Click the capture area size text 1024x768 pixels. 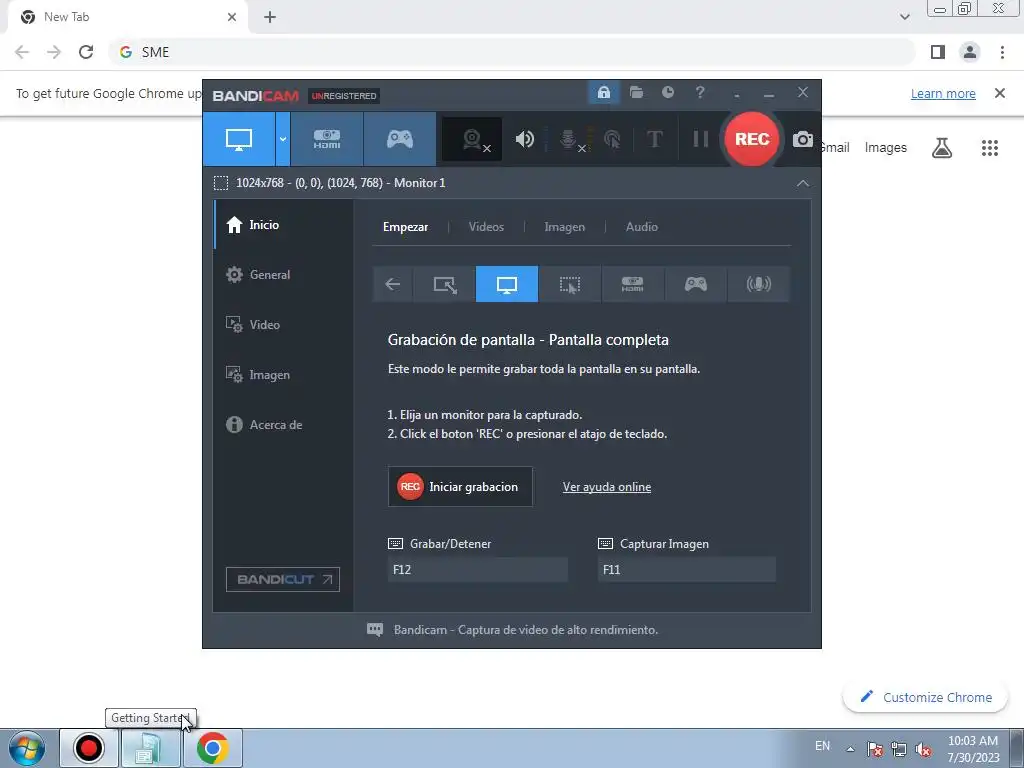pos(340,183)
